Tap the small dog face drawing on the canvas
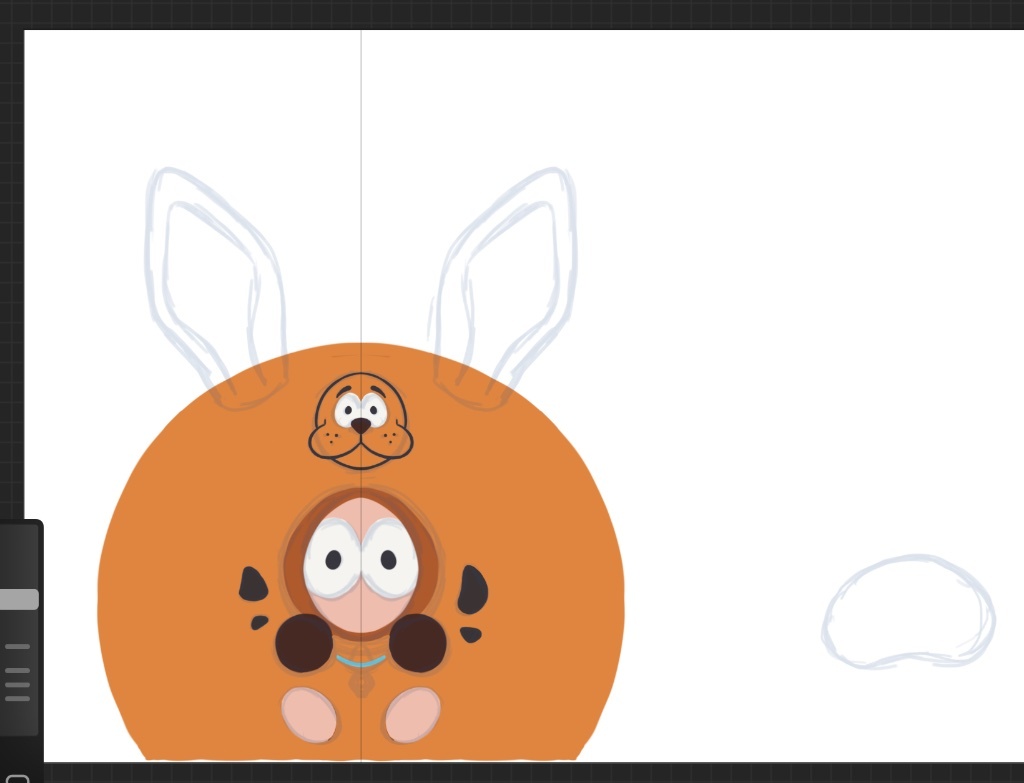This screenshot has height=783, width=1024. (360, 421)
